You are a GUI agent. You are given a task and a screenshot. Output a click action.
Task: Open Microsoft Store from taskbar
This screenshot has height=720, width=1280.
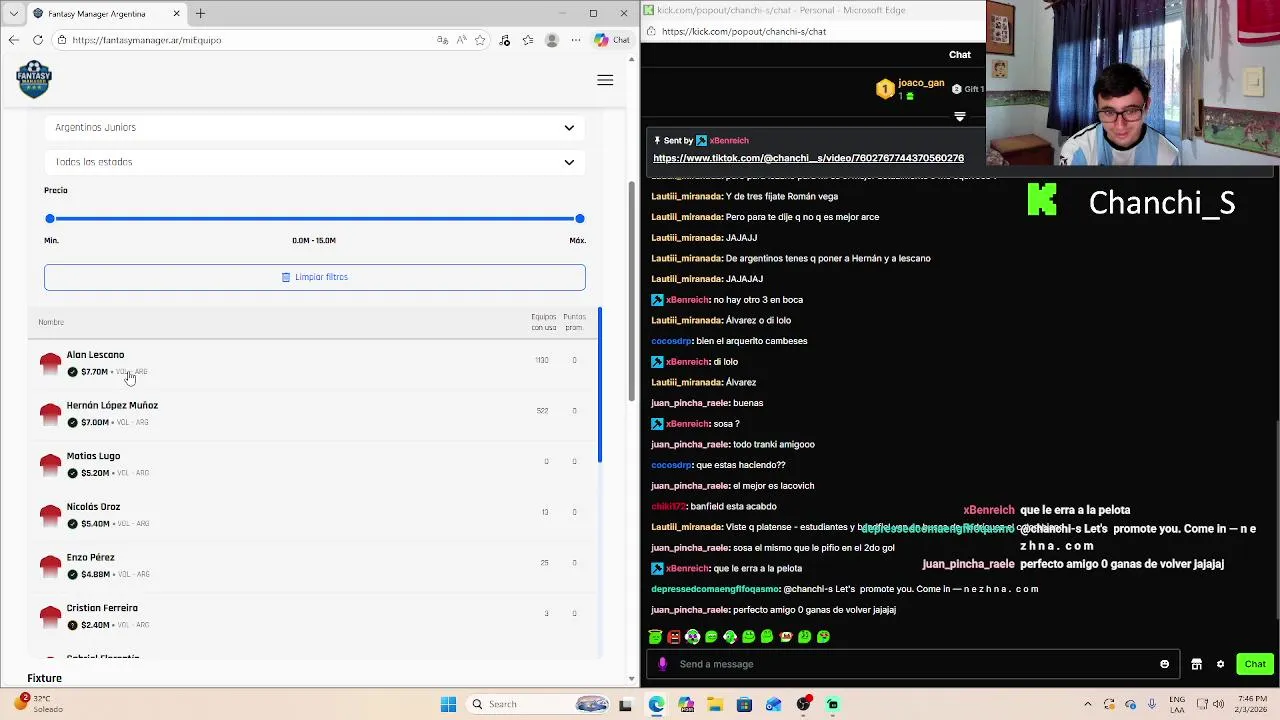point(744,704)
